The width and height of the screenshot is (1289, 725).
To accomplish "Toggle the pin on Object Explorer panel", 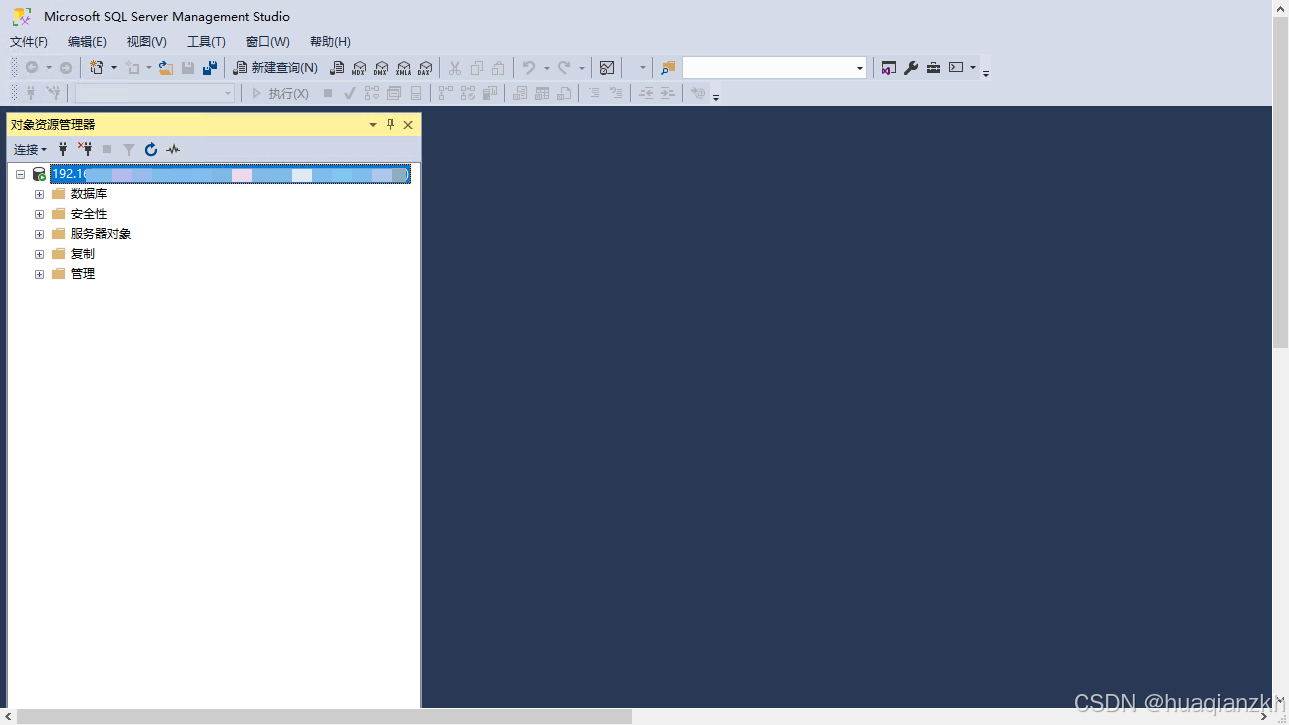I will click(x=390, y=125).
